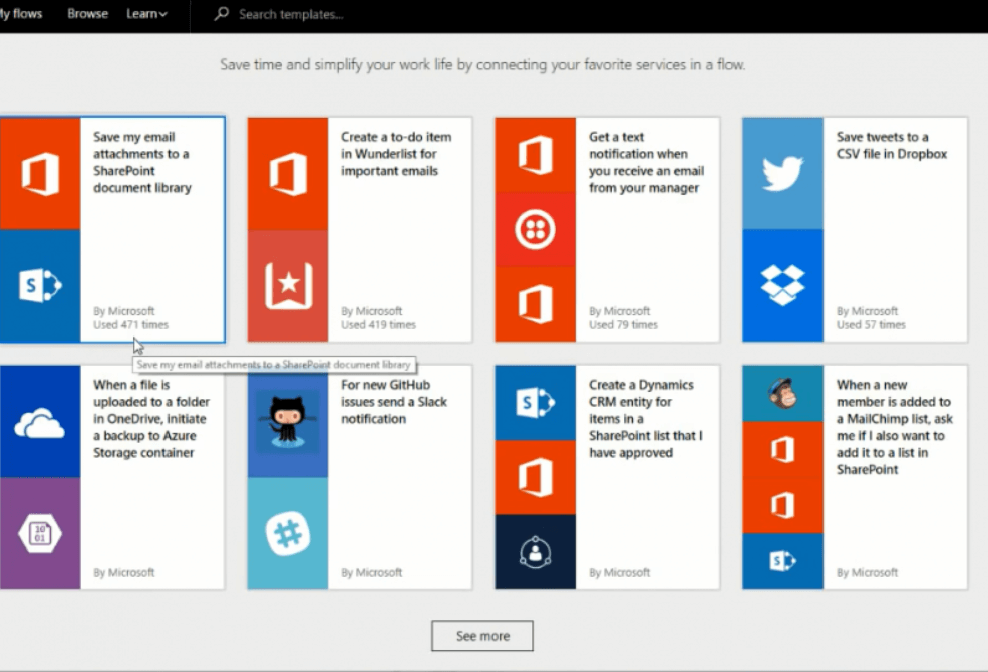Expand the Learn dropdown menu
The image size is (988, 672).
coord(146,13)
